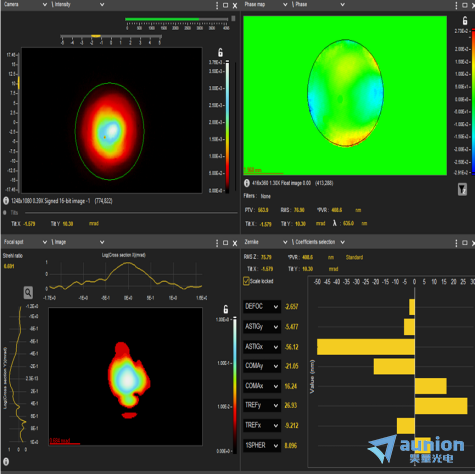Viewport: 476px width, 474px height.
Task: Maximize the Phase map panel
Action: pos(465,5)
